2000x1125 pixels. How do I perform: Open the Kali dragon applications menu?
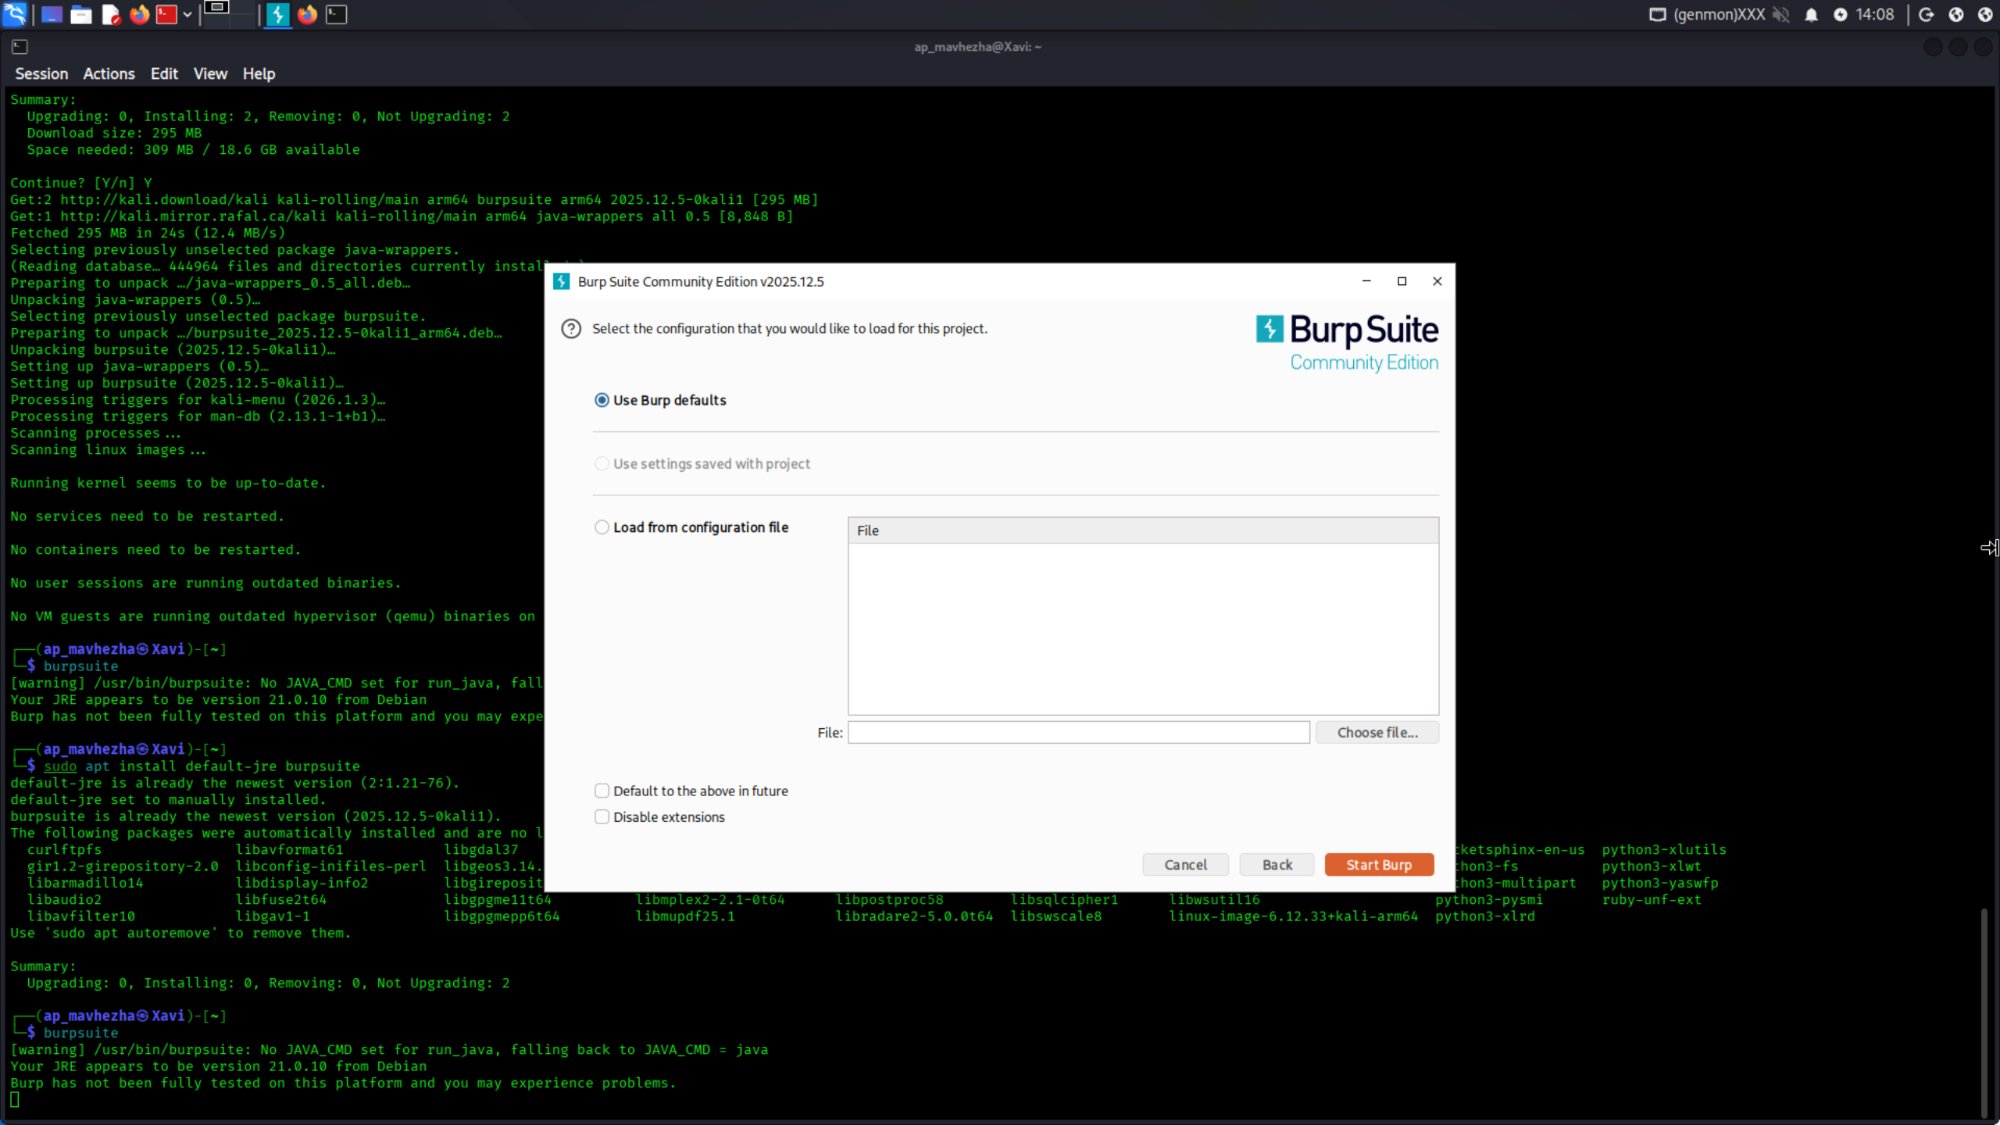pyautogui.click(x=14, y=14)
